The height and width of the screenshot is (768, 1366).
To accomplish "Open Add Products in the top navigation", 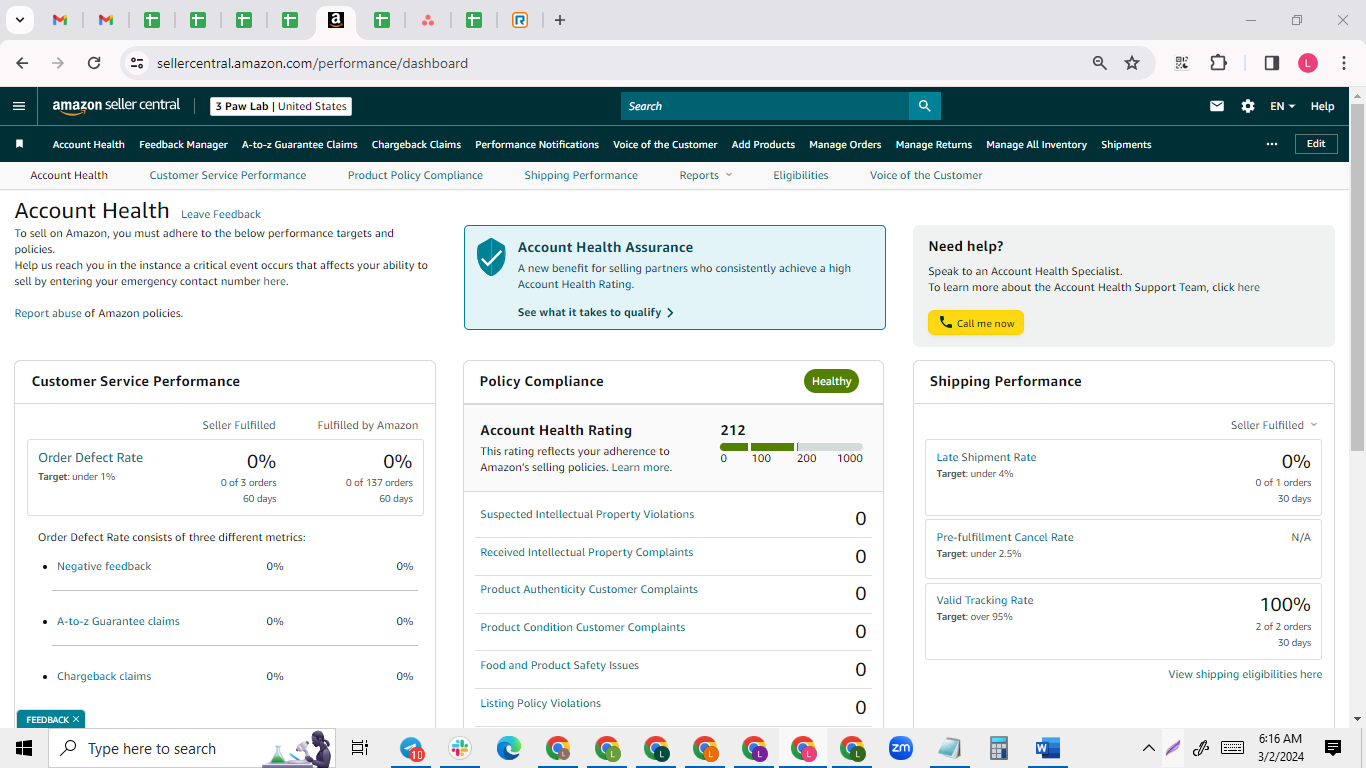I will tap(763, 144).
